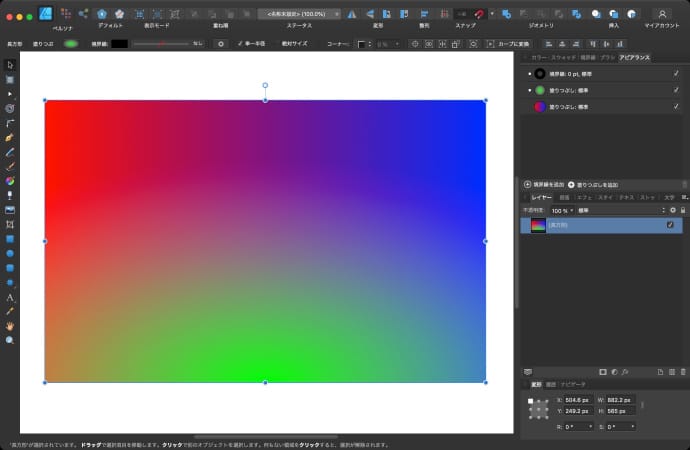Select the Move tool arrow
Screen dimensions: 690x450
pyautogui.click(x=10, y=65)
